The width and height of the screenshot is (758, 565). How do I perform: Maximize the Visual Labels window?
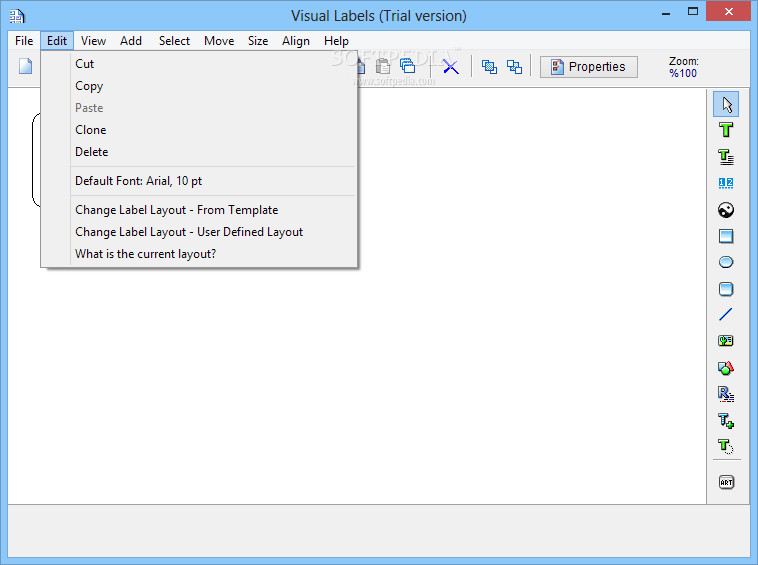693,12
